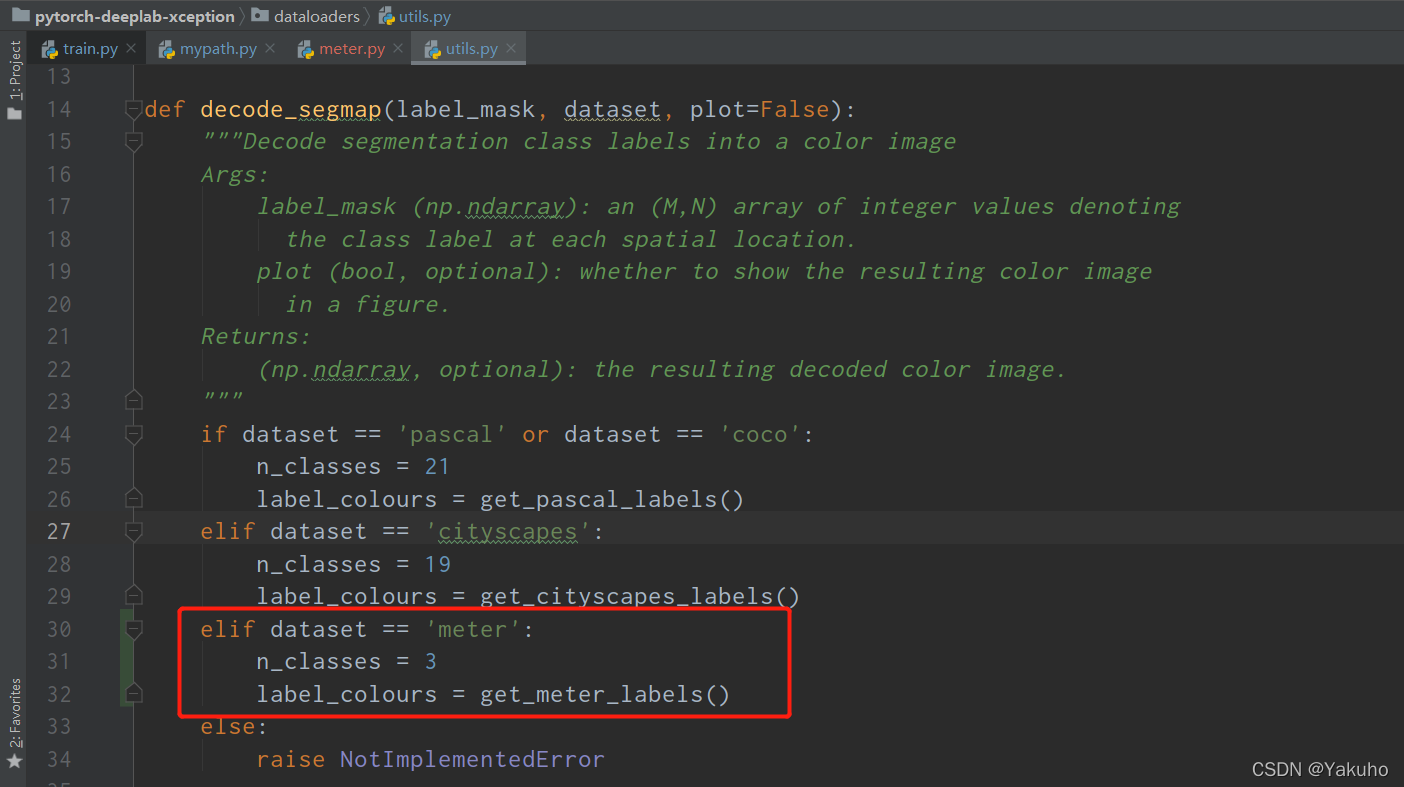Click the value 19 for n_classes
1404x787 pixels.
tap(437, 564)
